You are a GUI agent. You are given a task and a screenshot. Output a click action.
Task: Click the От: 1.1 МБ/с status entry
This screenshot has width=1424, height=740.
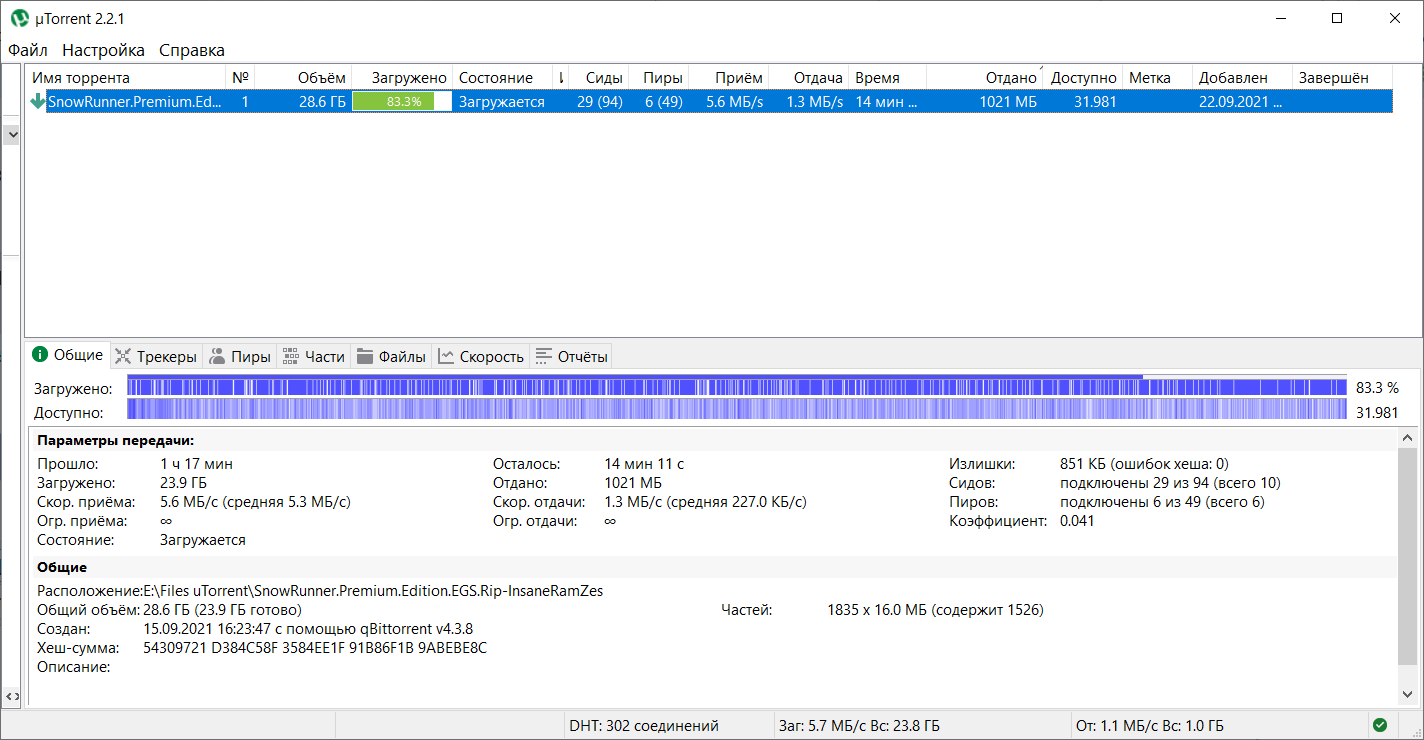[x=1150, y=725]
